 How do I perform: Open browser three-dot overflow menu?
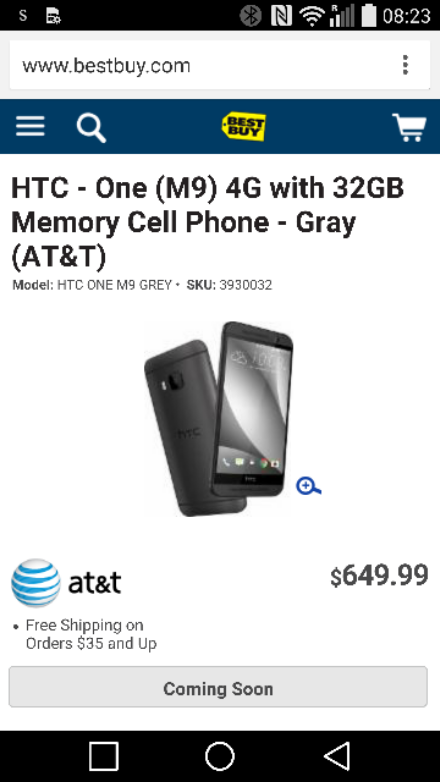click(x=405, y=65)
